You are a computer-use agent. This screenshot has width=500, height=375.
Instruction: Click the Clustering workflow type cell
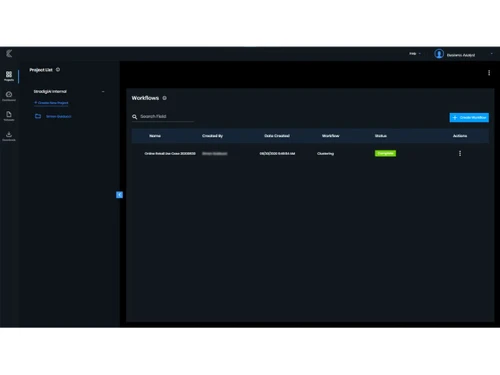[325, 154]
